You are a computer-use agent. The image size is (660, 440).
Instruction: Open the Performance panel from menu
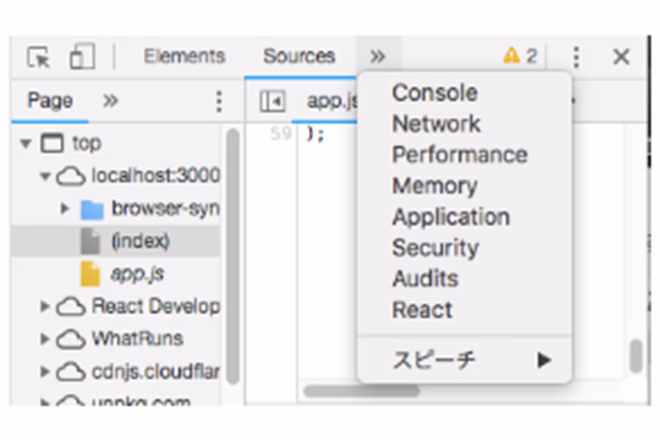459,155
